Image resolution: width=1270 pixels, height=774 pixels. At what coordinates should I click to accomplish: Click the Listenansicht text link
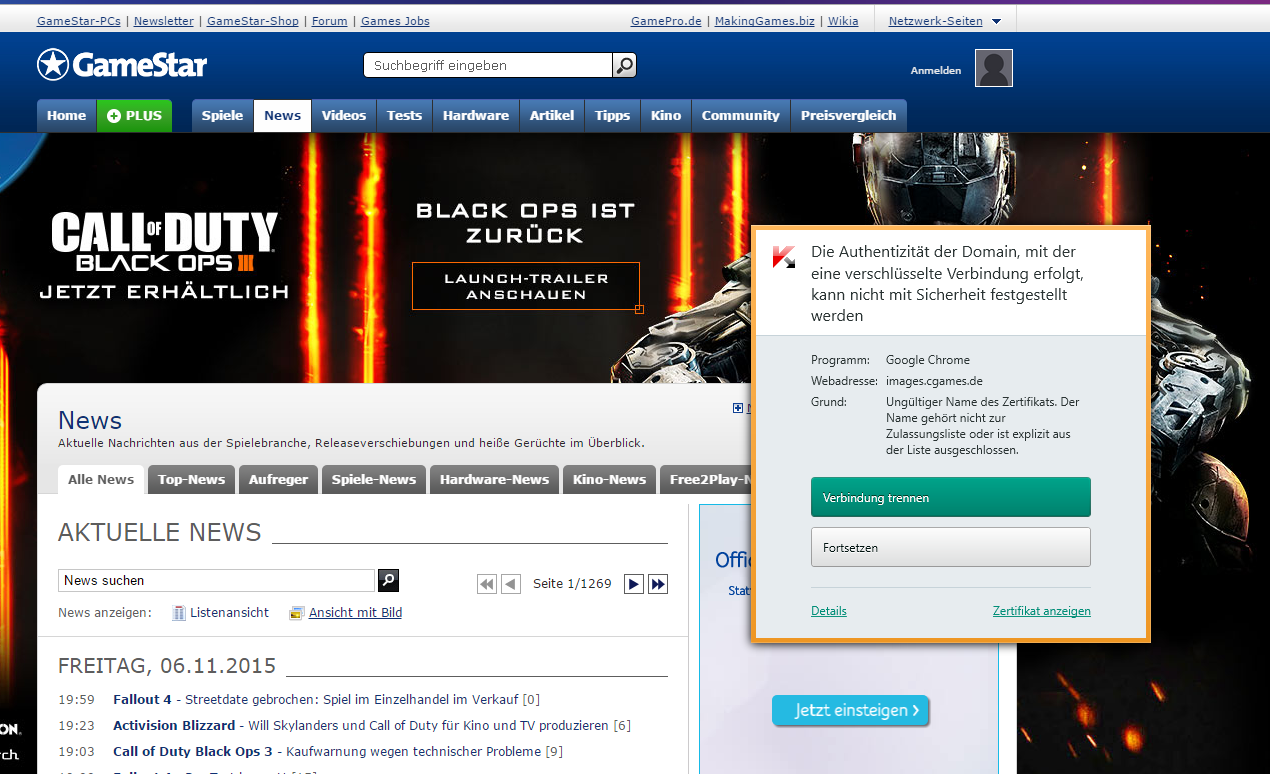coord(229,613)
